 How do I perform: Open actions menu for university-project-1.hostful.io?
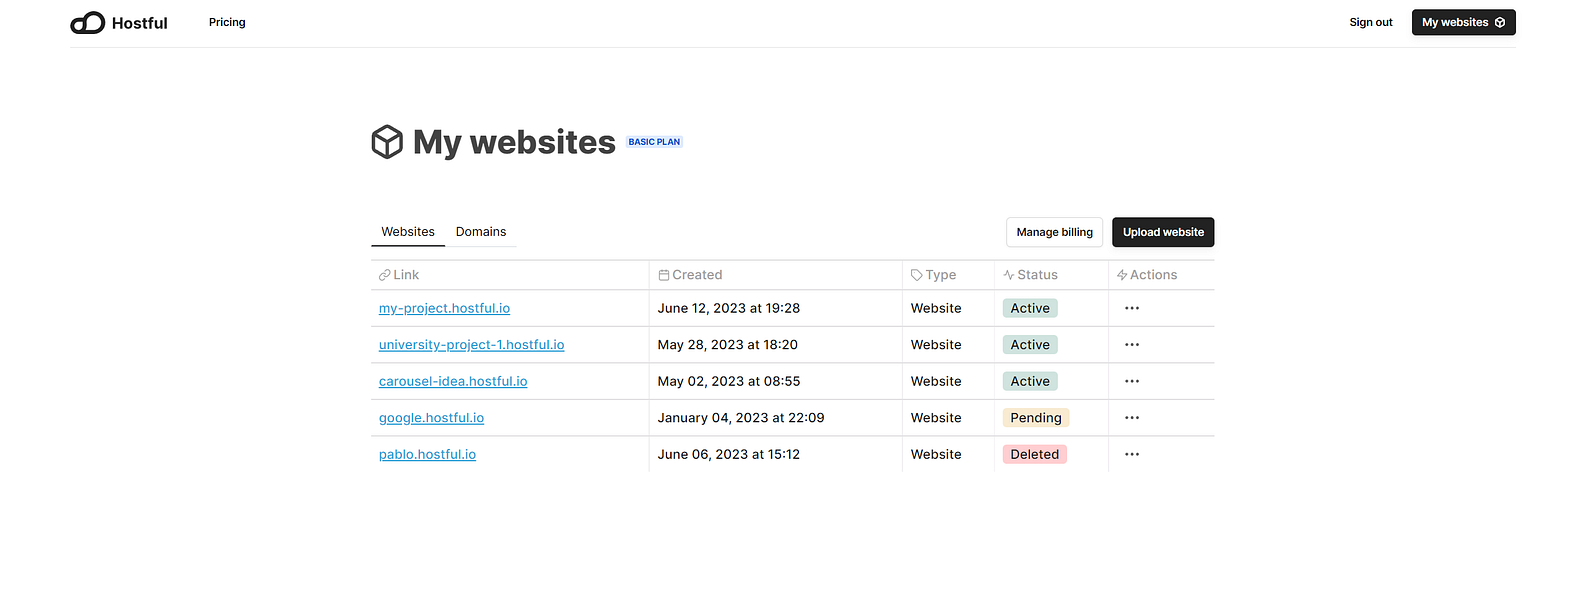tap(1131, 345)
